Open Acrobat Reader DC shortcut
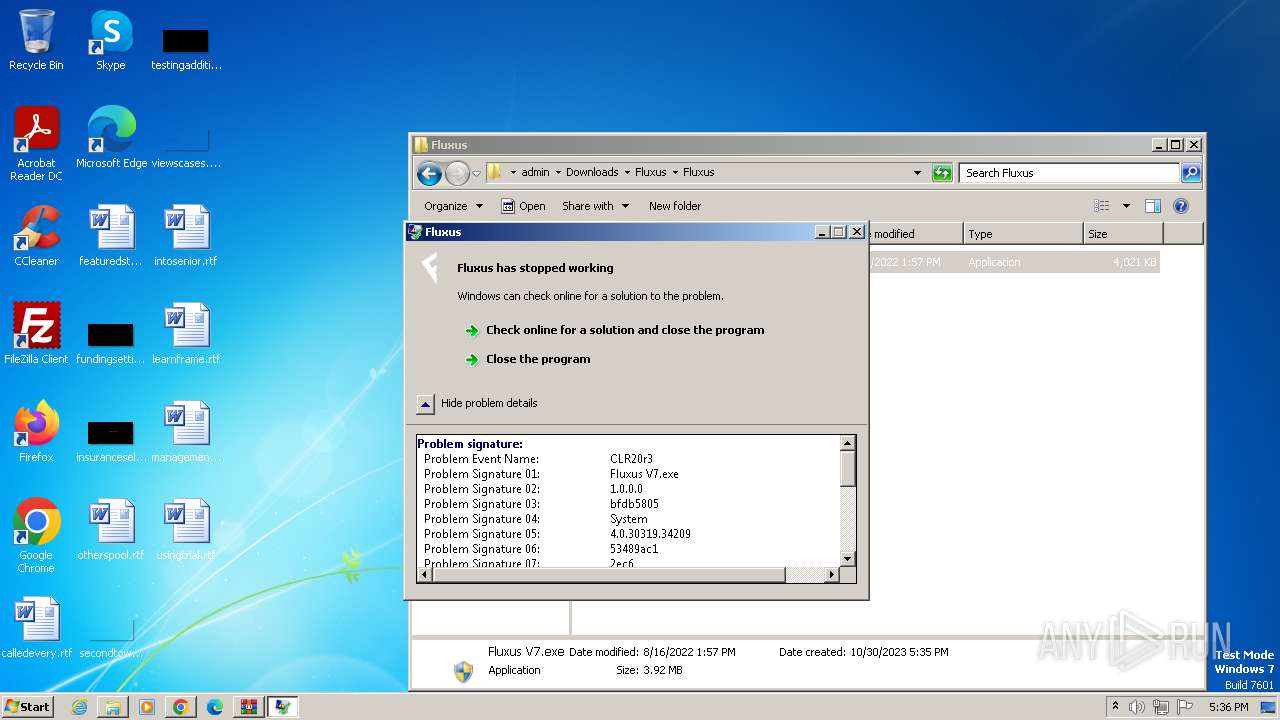Screen dimensions: 1280x720 [x=36, y=144]
